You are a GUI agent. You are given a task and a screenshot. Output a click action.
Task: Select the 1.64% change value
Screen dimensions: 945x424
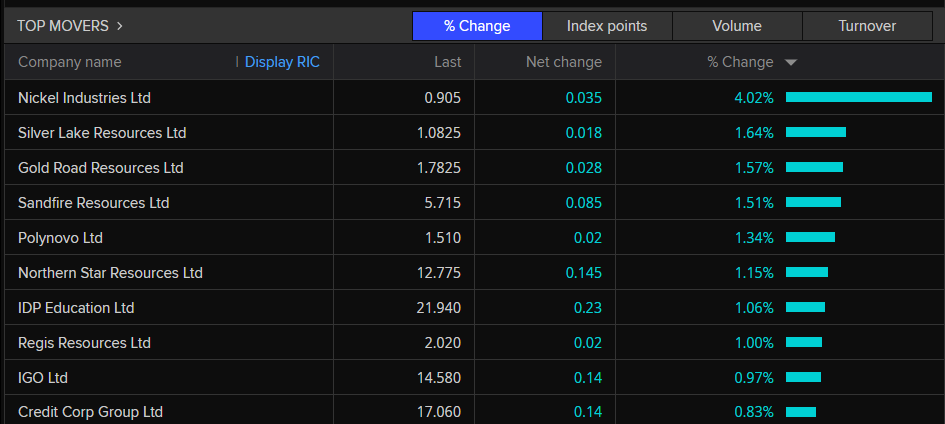point(754,132)
